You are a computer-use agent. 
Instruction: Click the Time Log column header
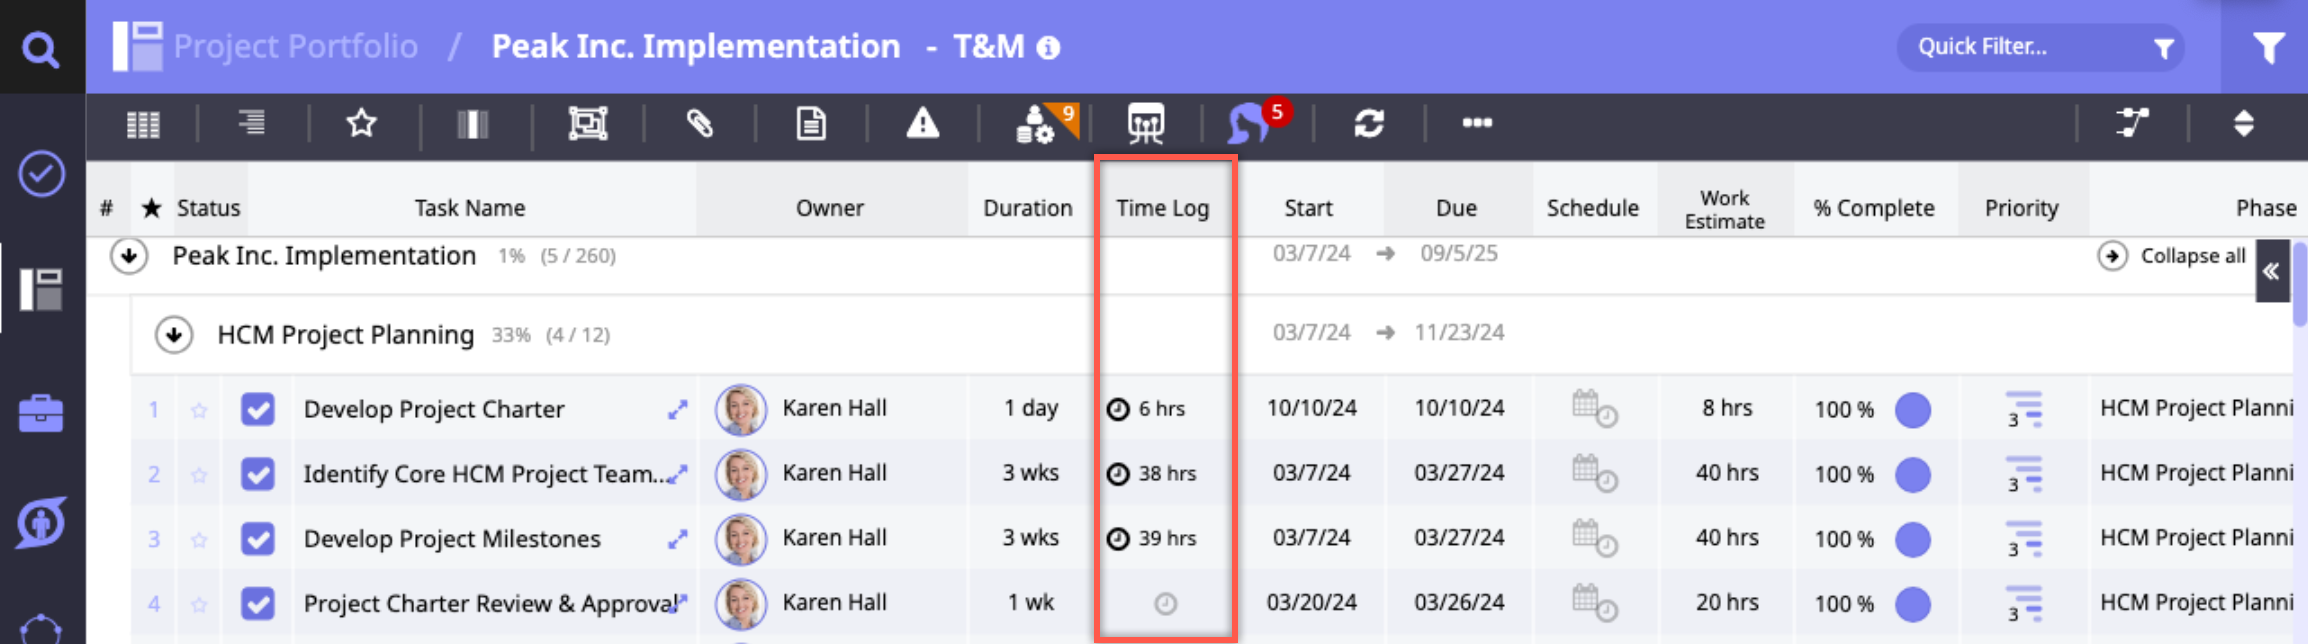pyautogui.click(x=1162, y=208)
